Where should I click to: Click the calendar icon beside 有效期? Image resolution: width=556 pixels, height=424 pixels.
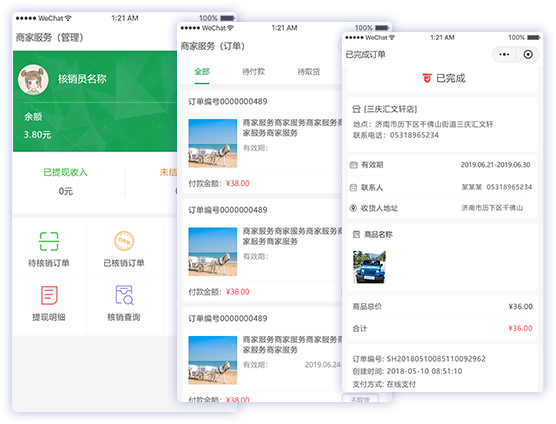354,165
